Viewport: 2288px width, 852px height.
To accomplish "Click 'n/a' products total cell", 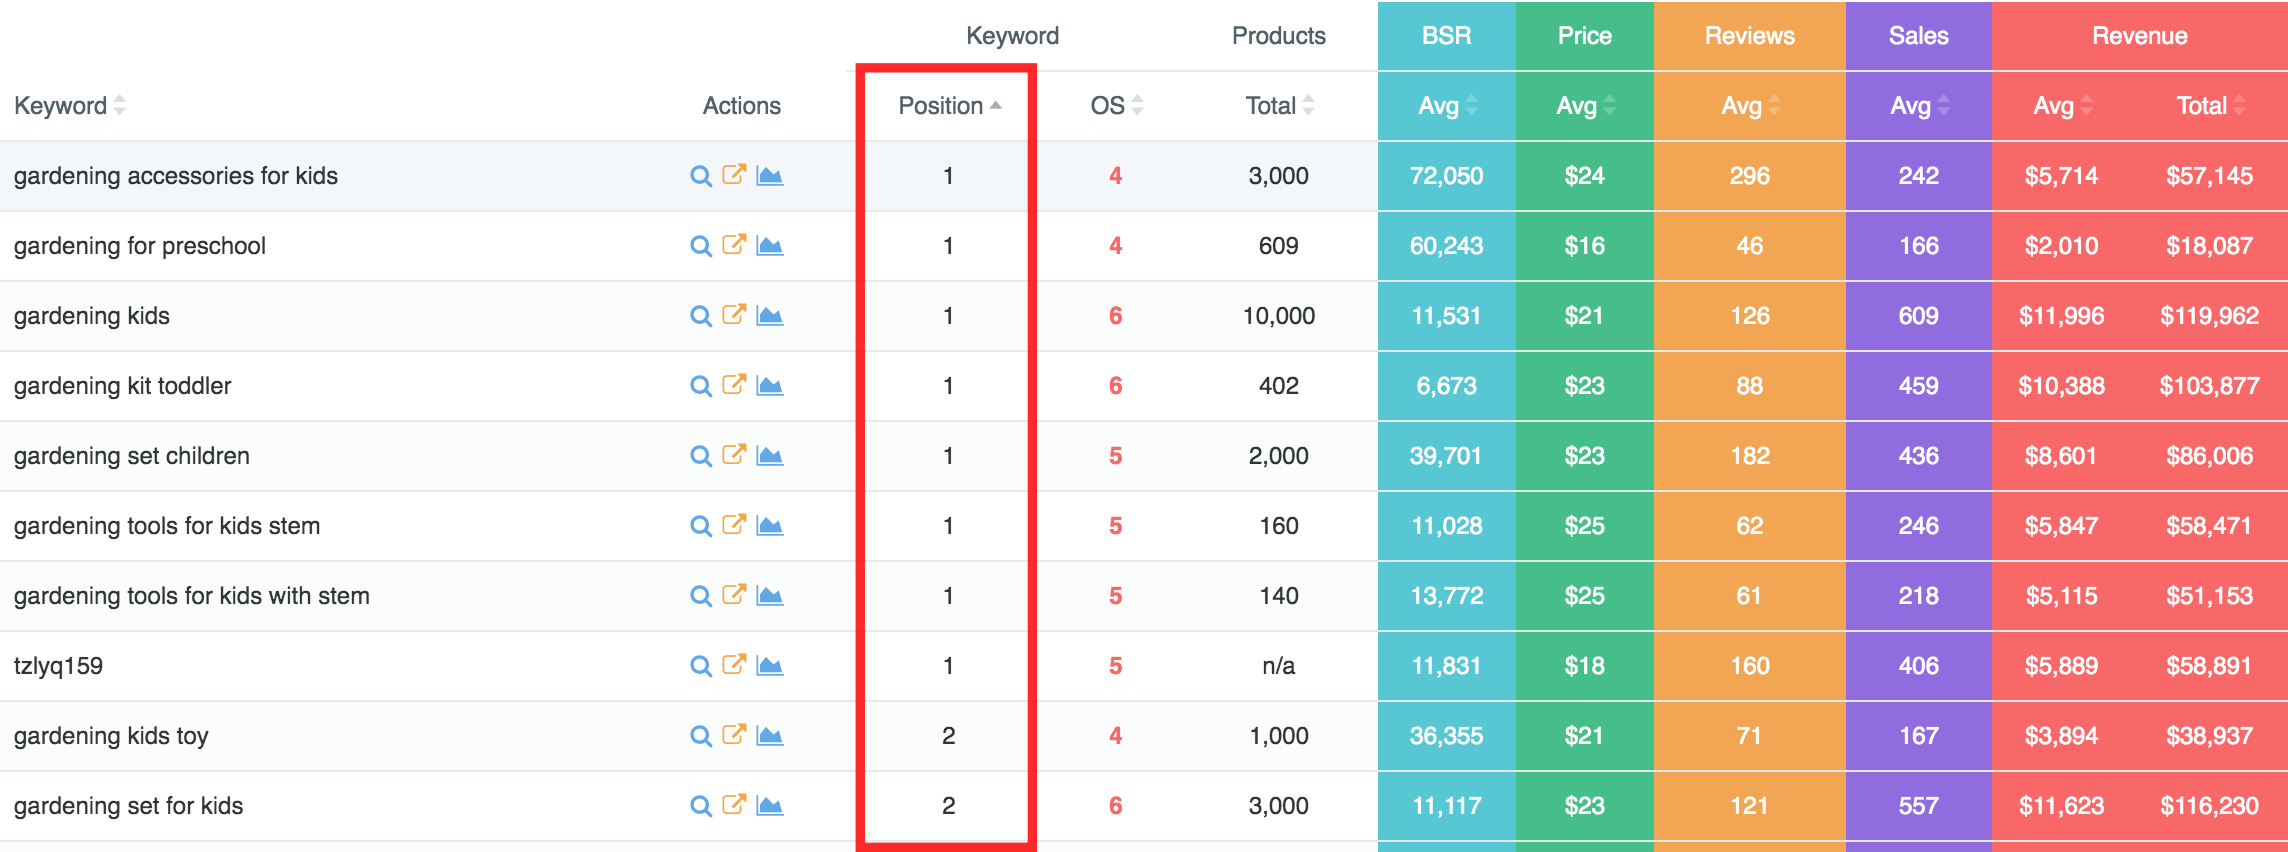I will click(x=1279, y=666).
